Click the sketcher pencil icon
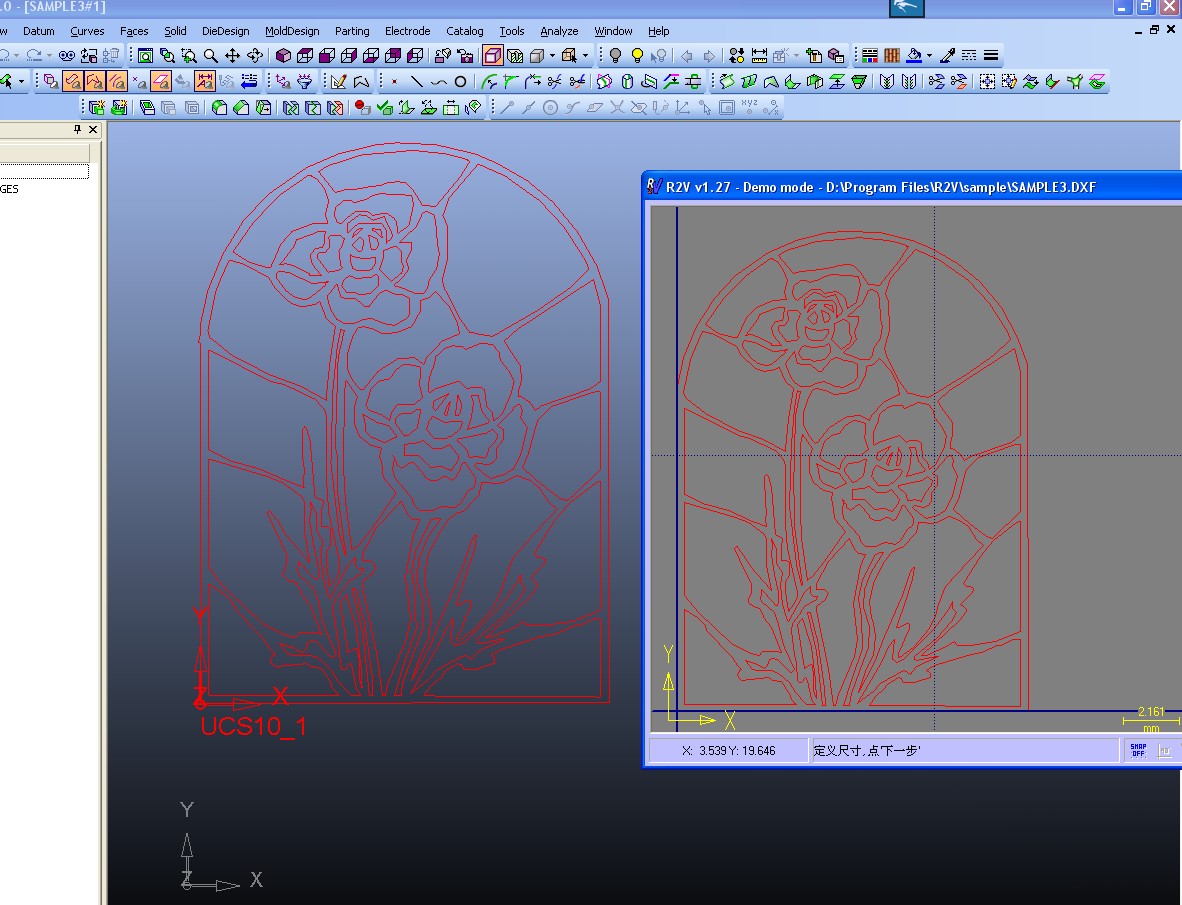 point(338,81)
